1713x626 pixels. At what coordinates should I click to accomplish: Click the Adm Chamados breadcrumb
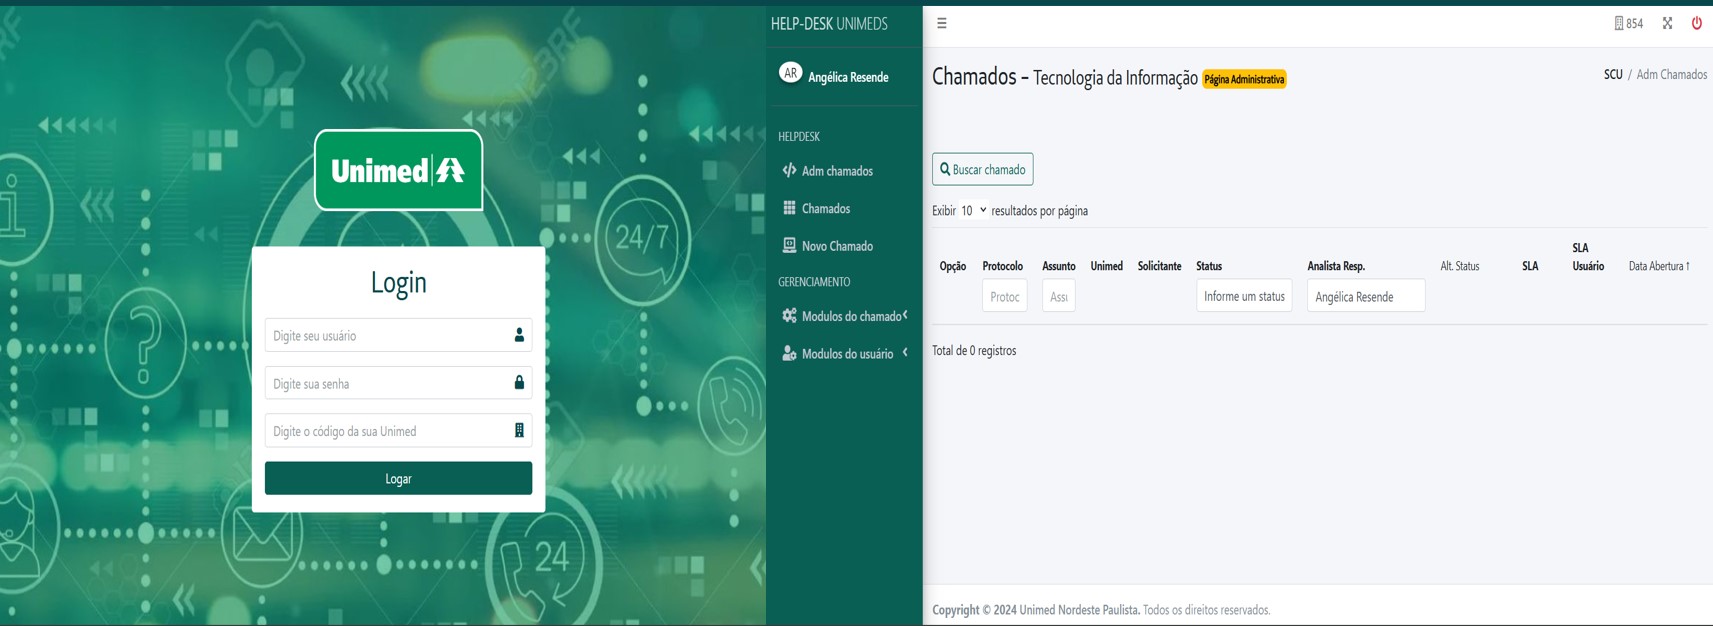[1671, 74]
